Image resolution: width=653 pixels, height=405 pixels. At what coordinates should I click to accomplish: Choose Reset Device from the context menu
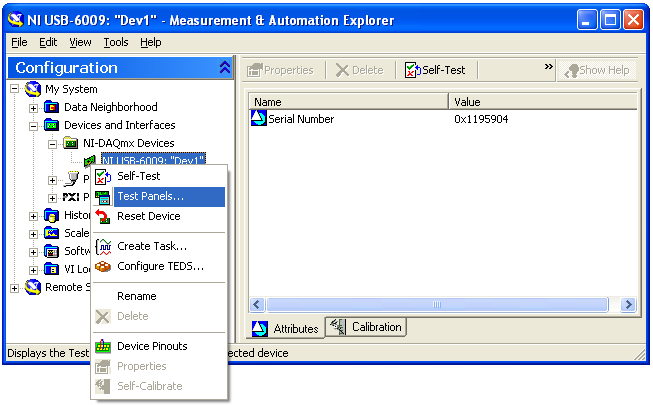click(x=159, y=217)
